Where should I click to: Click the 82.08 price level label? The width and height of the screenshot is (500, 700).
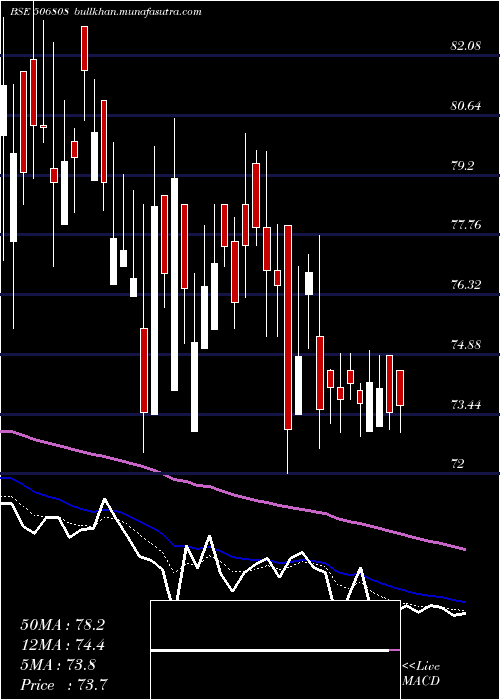pyautogui.click(x=466, y=46)
